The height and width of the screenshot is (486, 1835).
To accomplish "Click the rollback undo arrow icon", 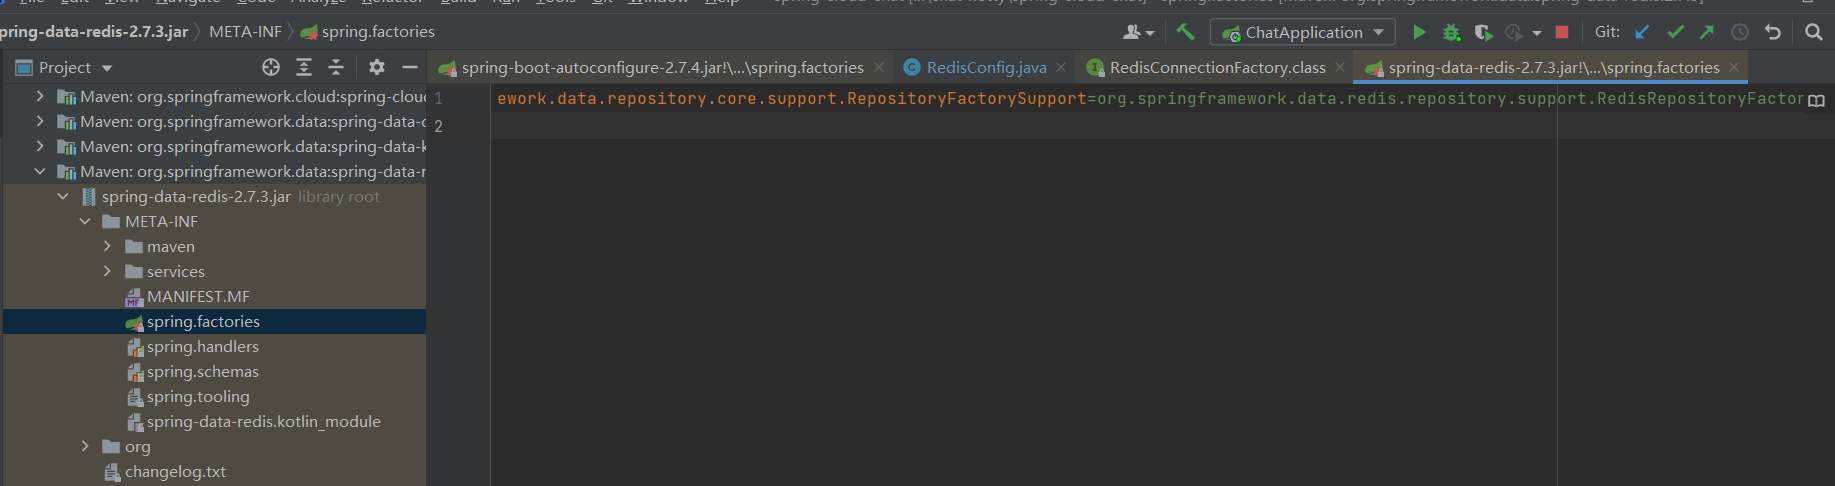I will (x=1773, y=32).
